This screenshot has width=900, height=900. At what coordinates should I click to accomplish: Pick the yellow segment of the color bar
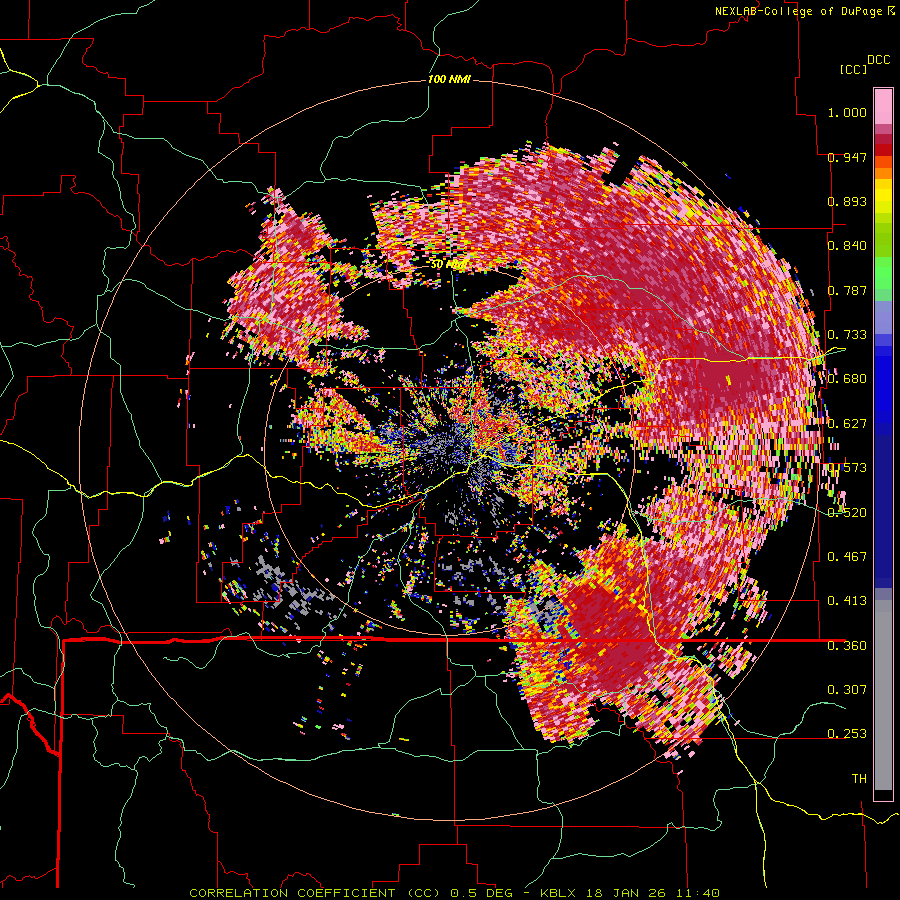click(883, 197)
